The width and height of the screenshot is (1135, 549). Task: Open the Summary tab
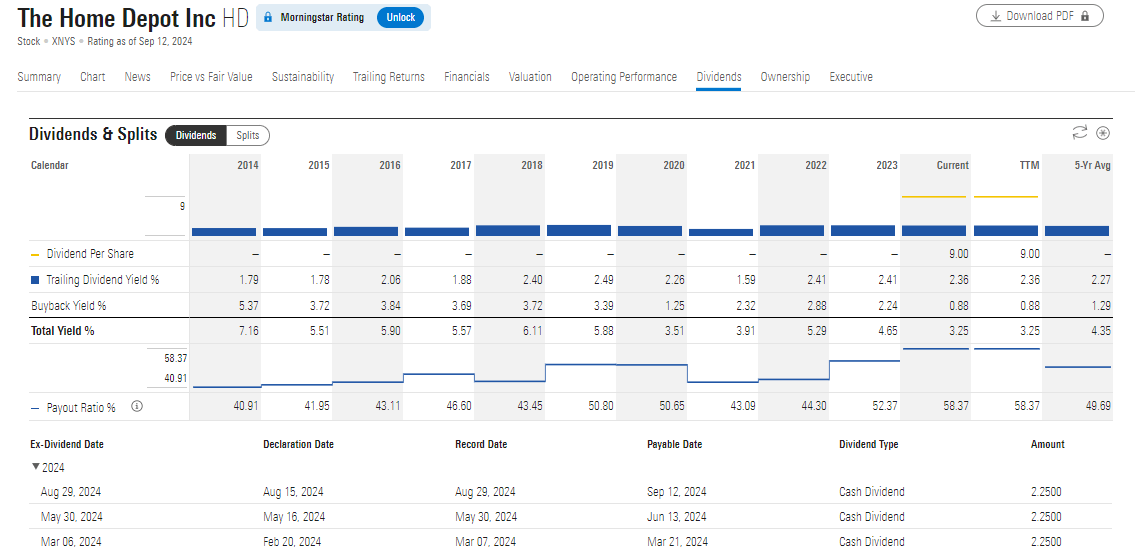coord(39,77)
